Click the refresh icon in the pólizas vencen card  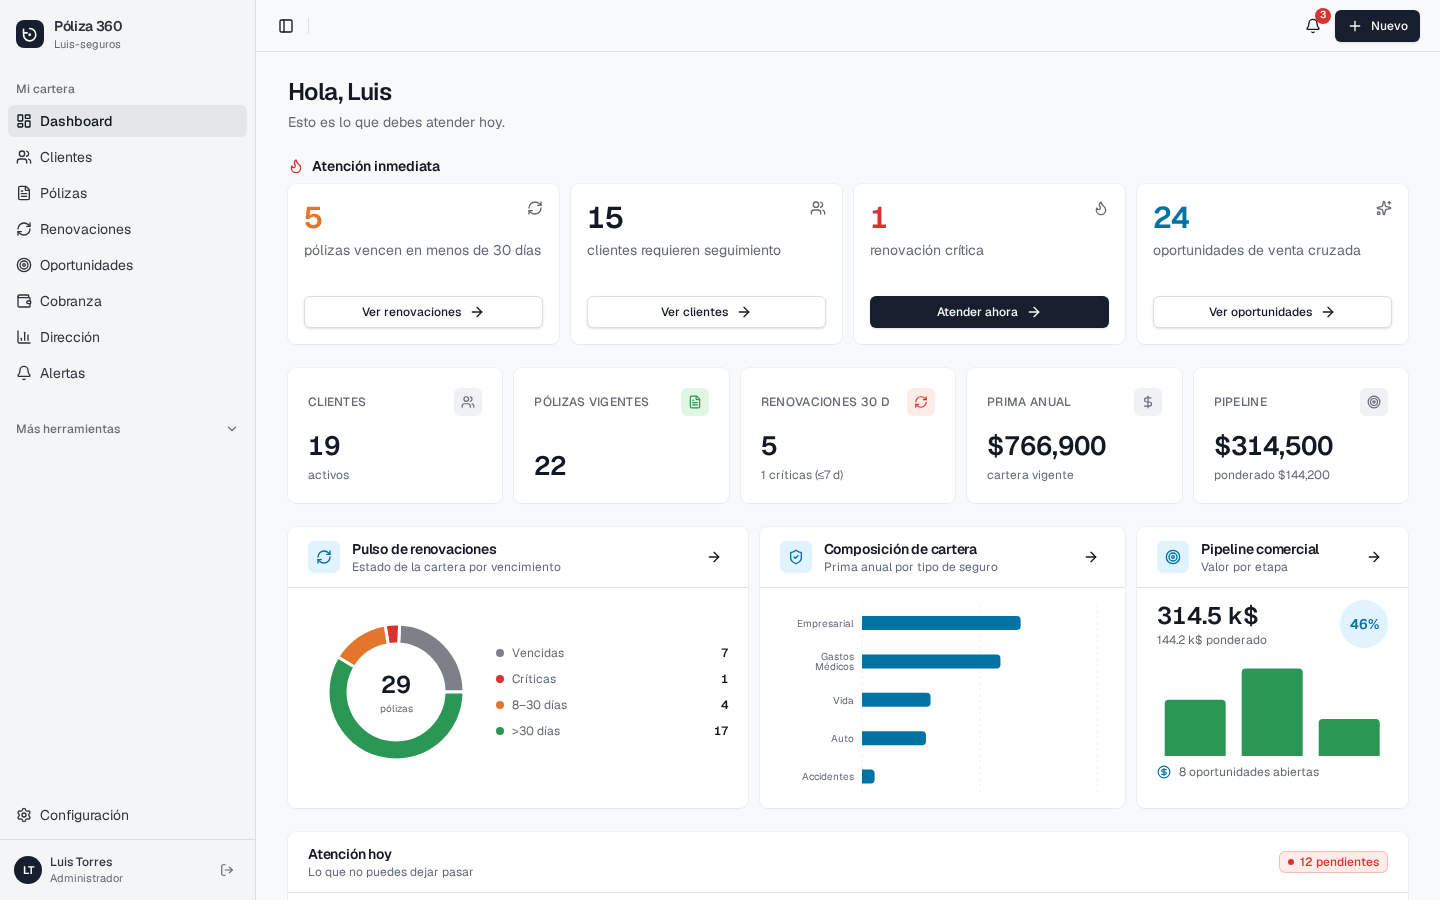[535, 208]
